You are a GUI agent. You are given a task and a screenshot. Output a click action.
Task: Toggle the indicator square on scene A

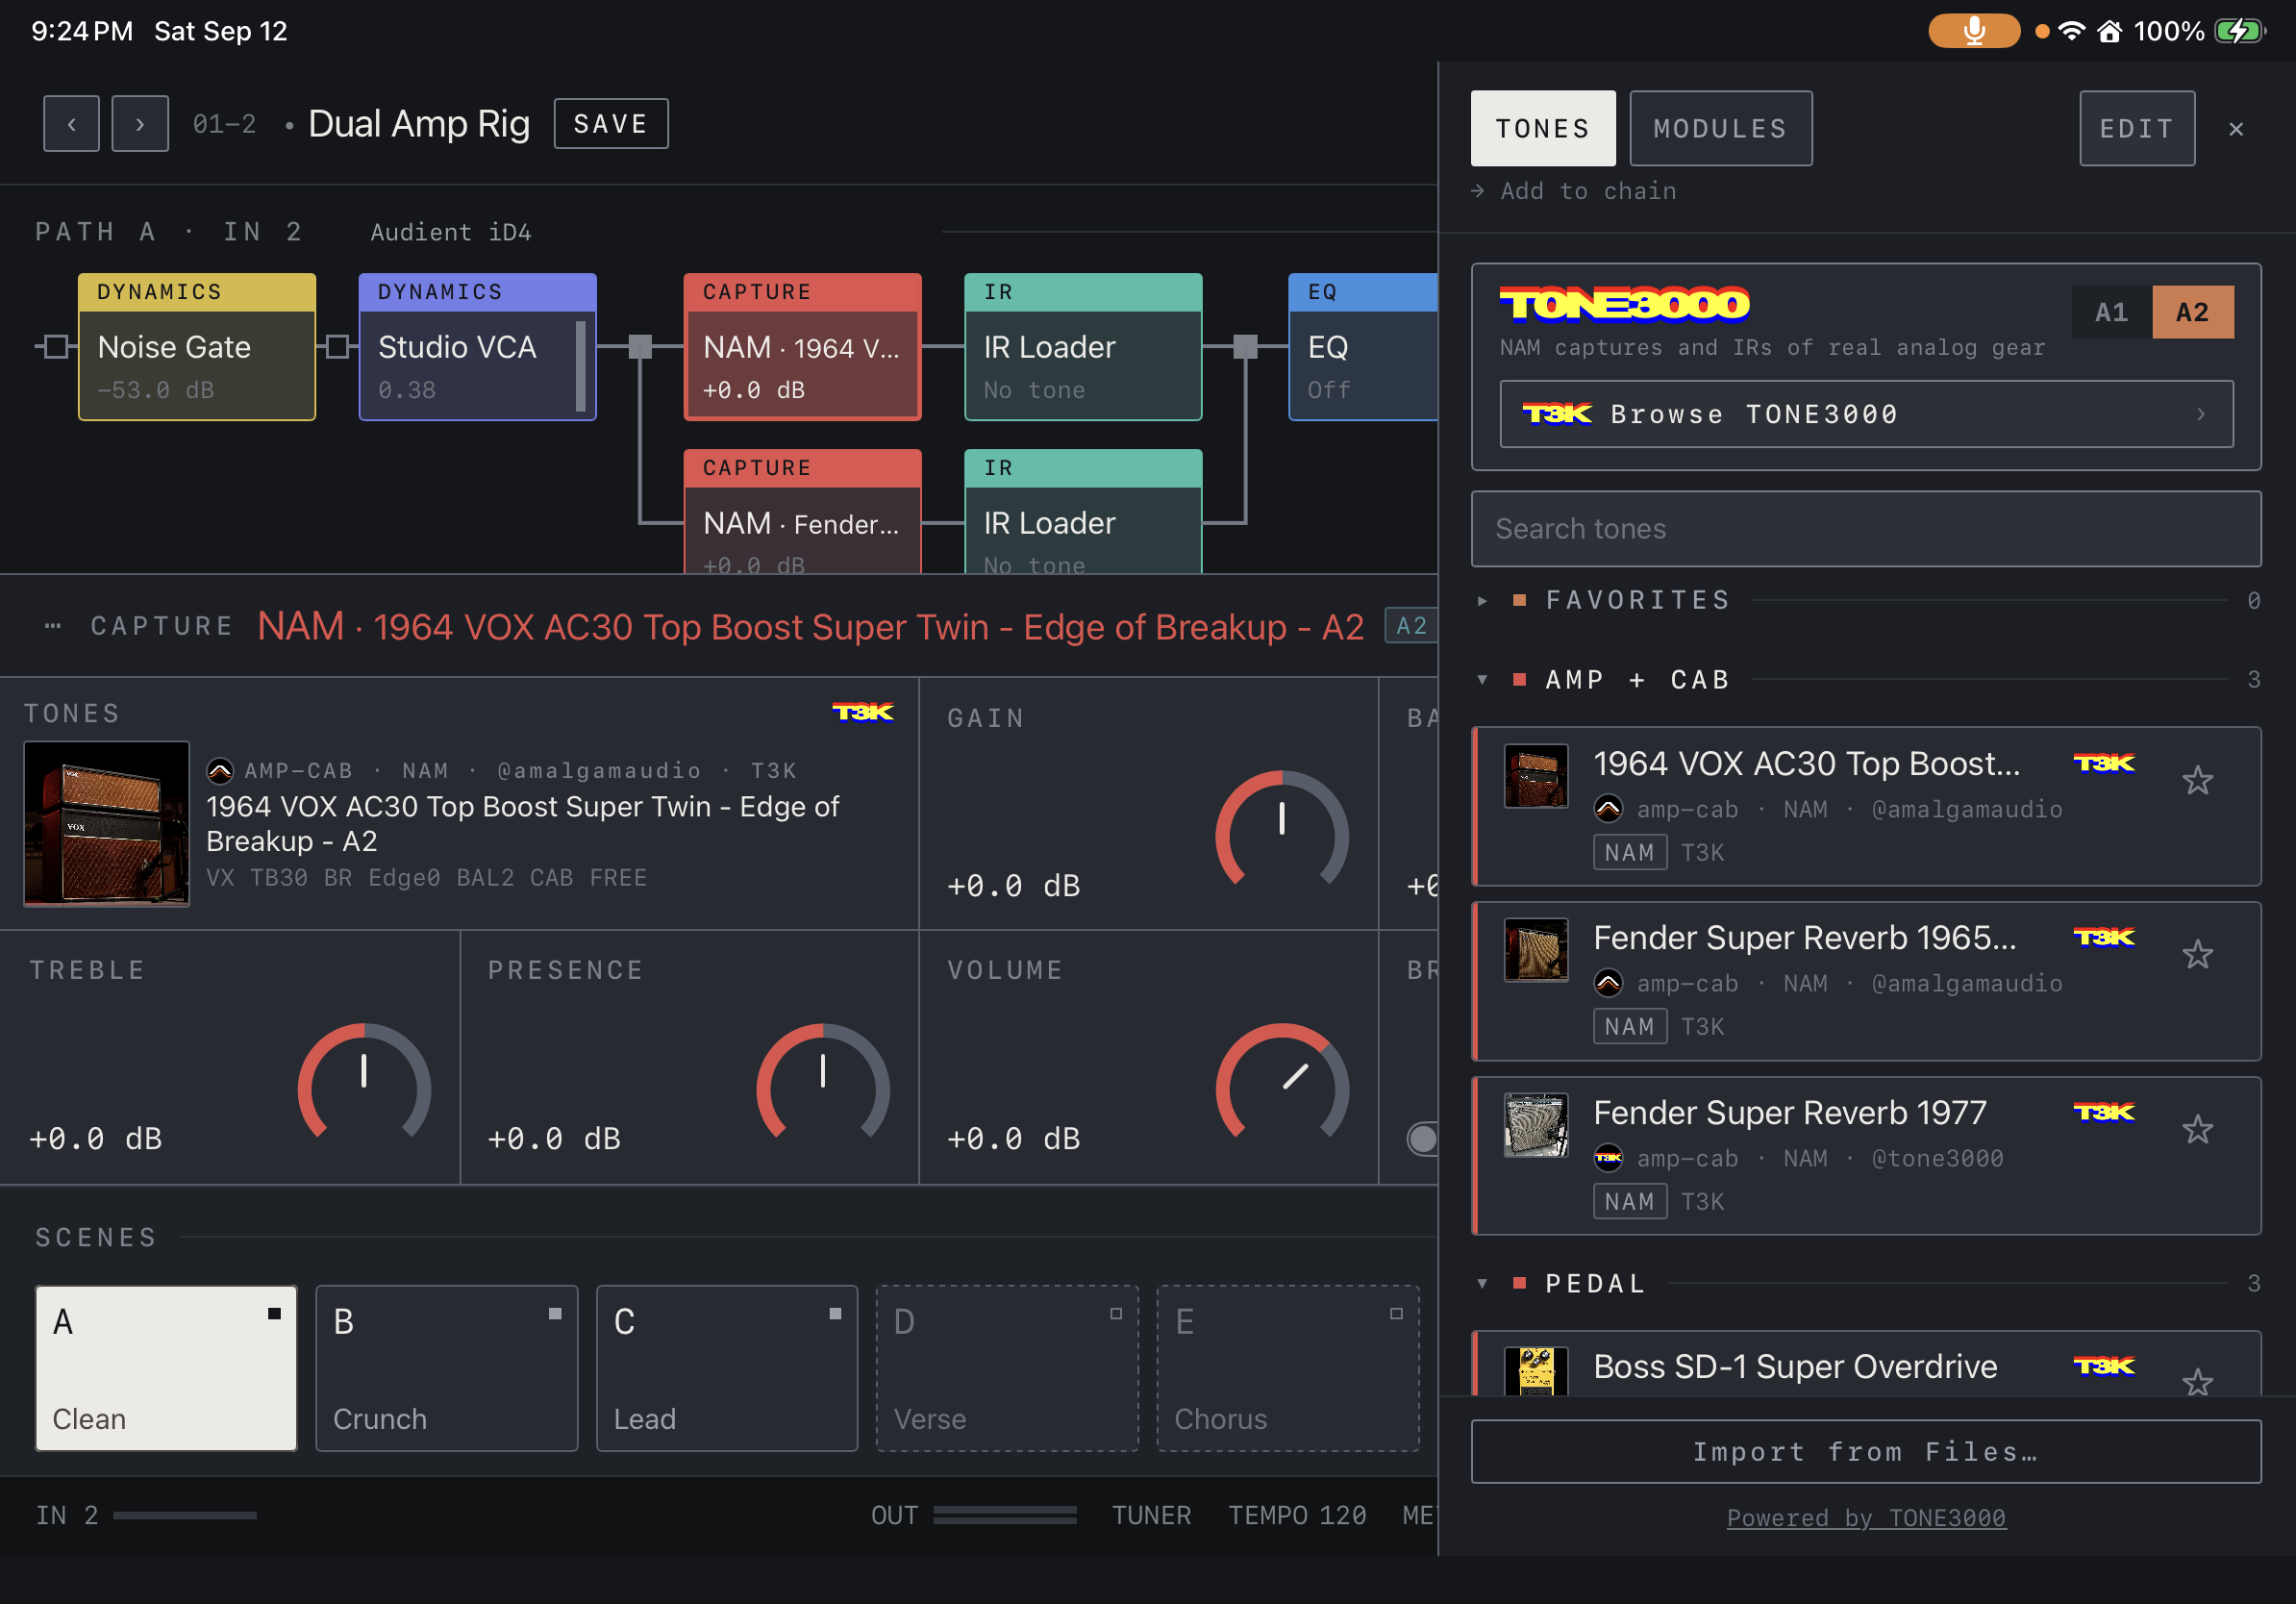pos(274,1314)
